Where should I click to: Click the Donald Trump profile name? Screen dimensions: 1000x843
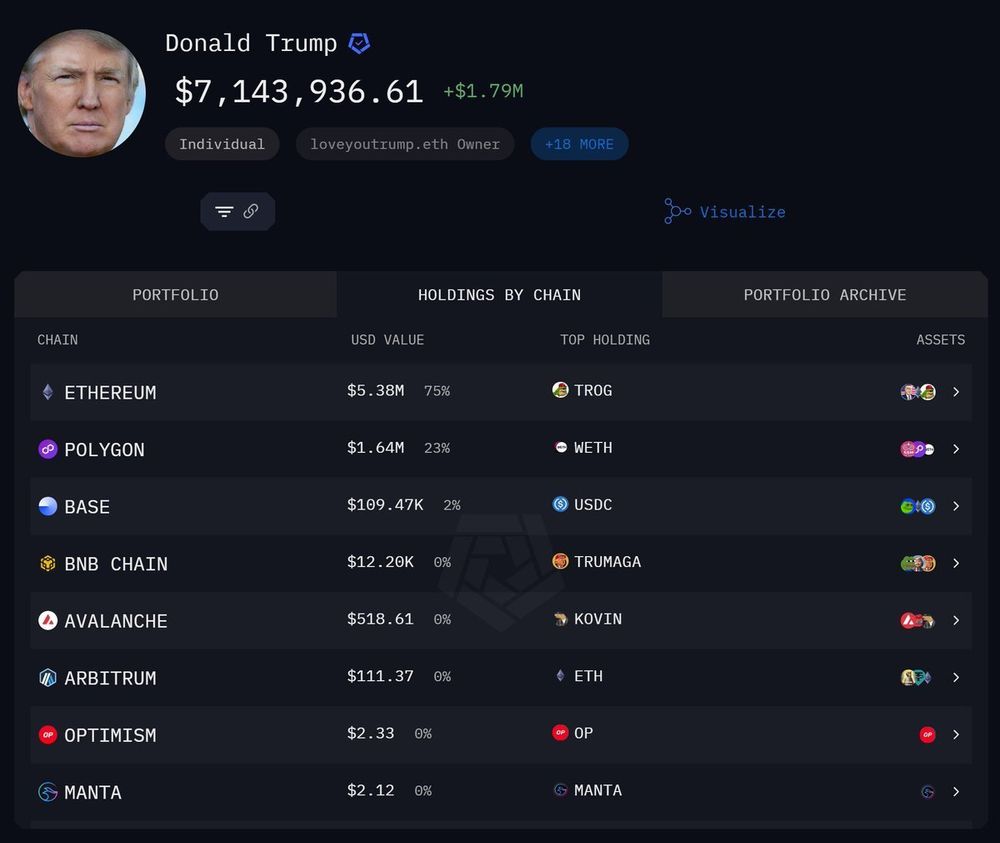[251, 43]
